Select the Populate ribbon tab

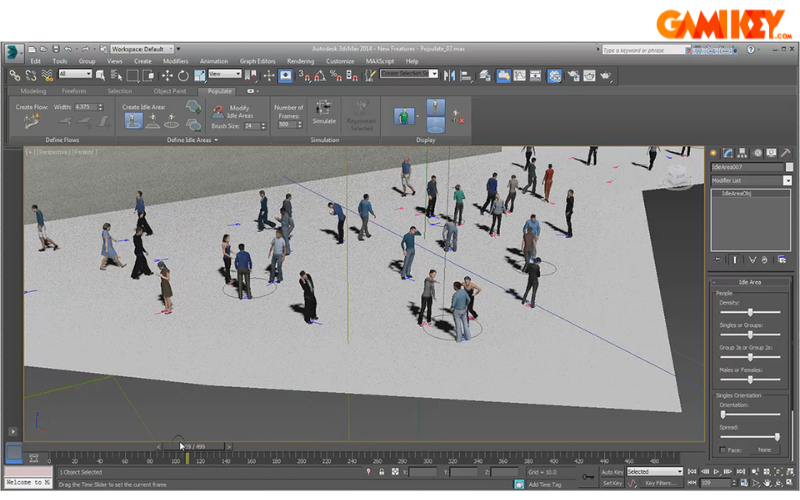point(219,91)
